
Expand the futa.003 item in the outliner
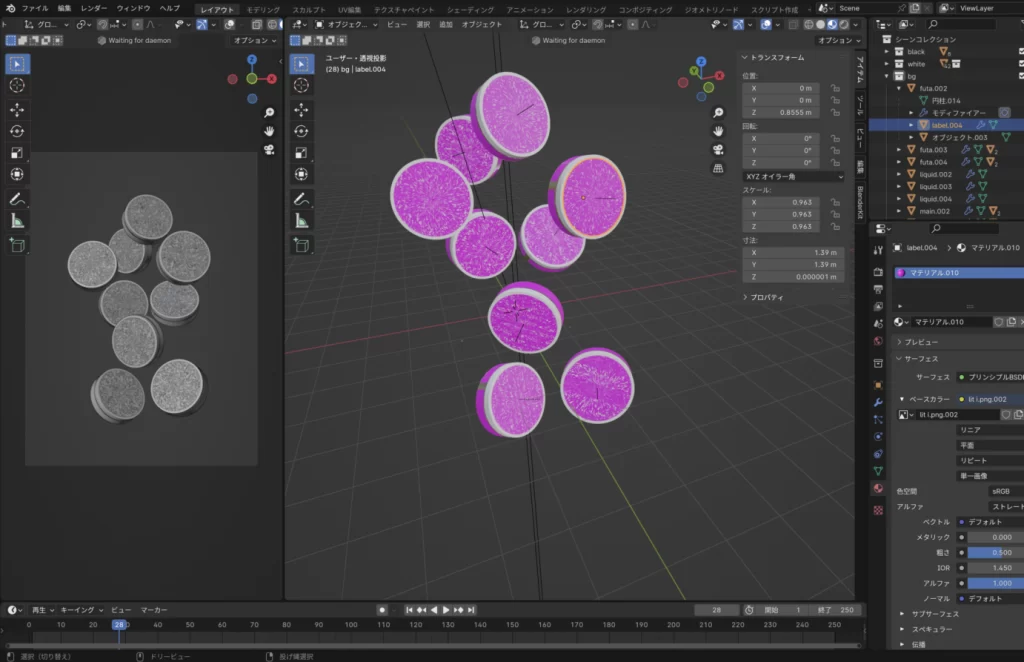(x=899, y=150)
